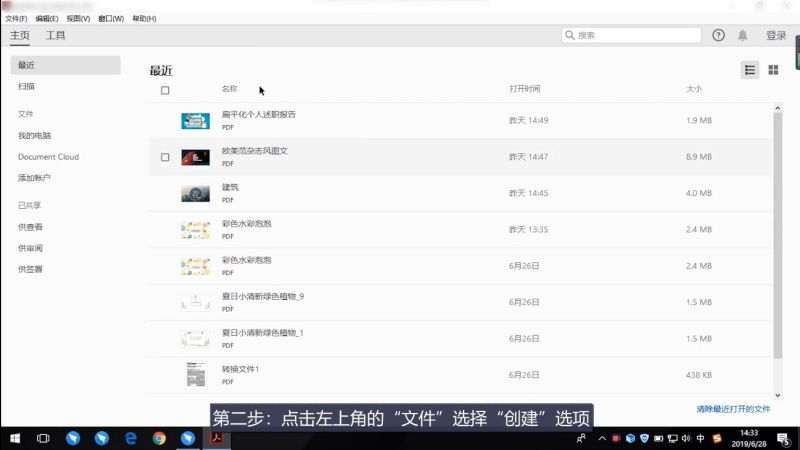800x450 pixels.
Task: Switch to list view layout
Action: point(749,70)
